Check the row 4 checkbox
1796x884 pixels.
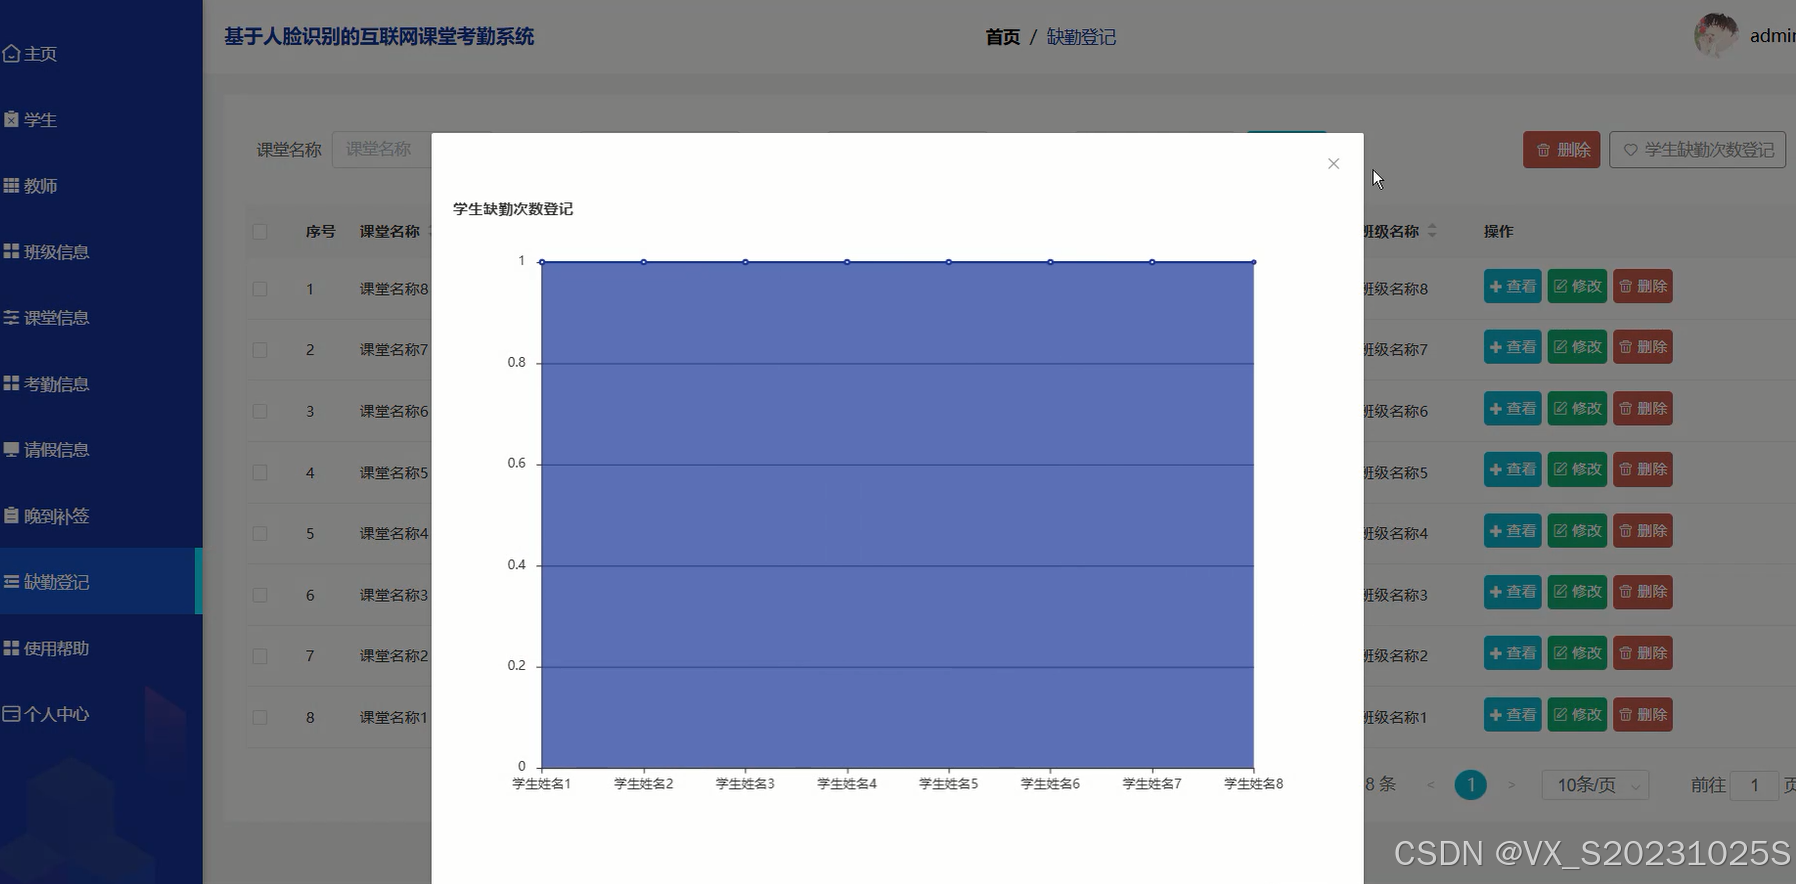click(260, 472)
